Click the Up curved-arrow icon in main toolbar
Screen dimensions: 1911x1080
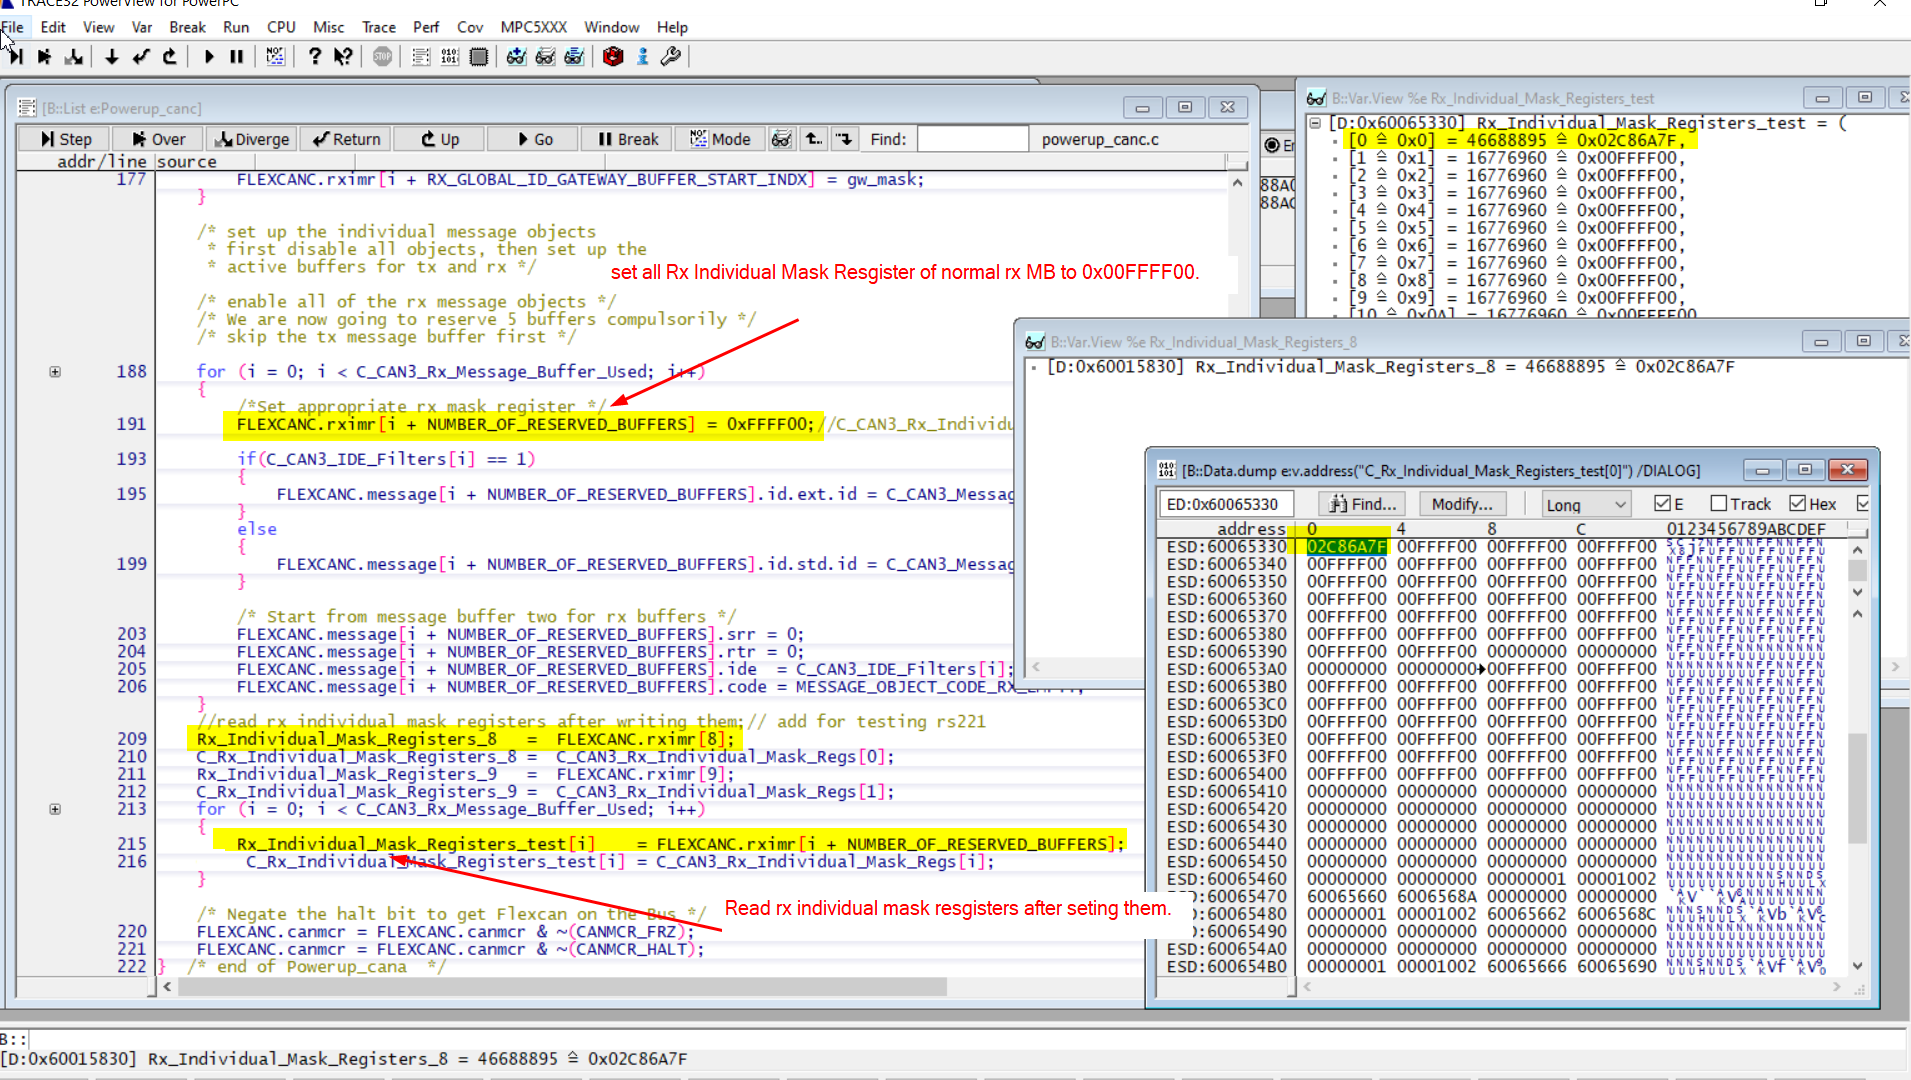pyautogui.click(x=170, y=57)
